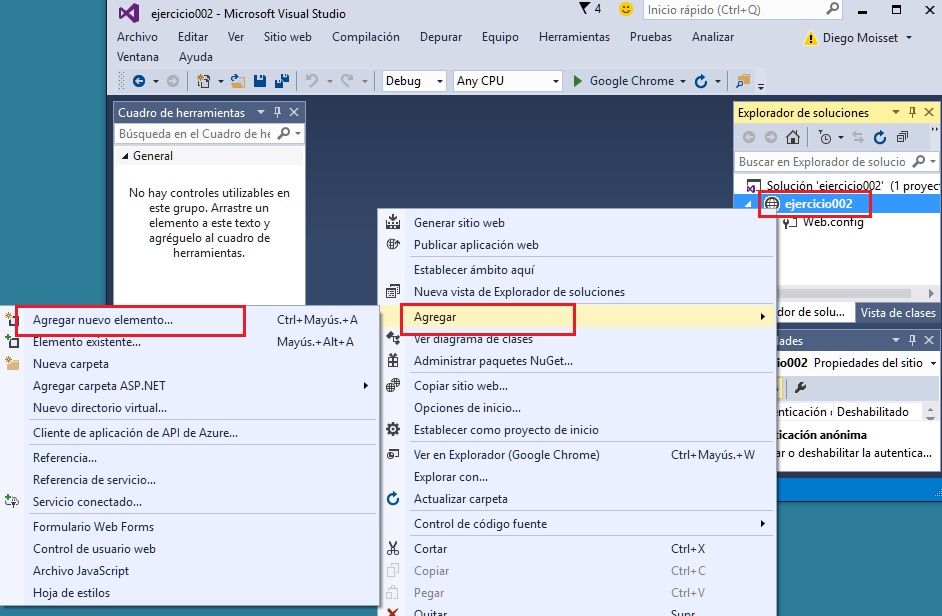Click the pending changes filter clock icon
Viewport: 942px width, 616px height.
tap(825, 138)
